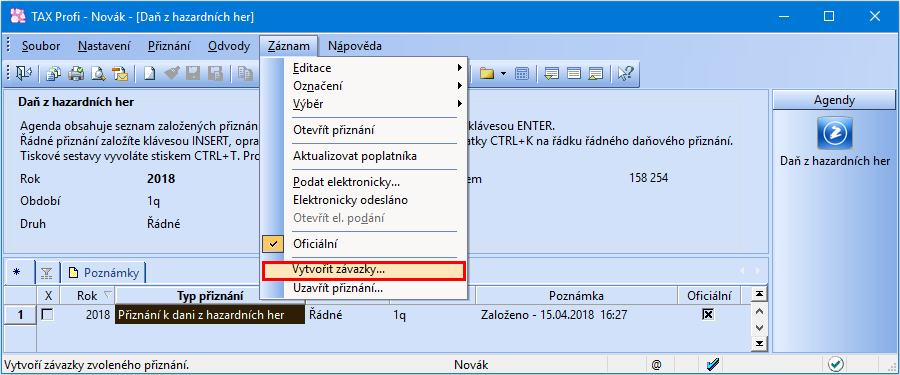Tick the X checkbox in row 1
This screenshot has height=375, width=900.
(48, 314)
